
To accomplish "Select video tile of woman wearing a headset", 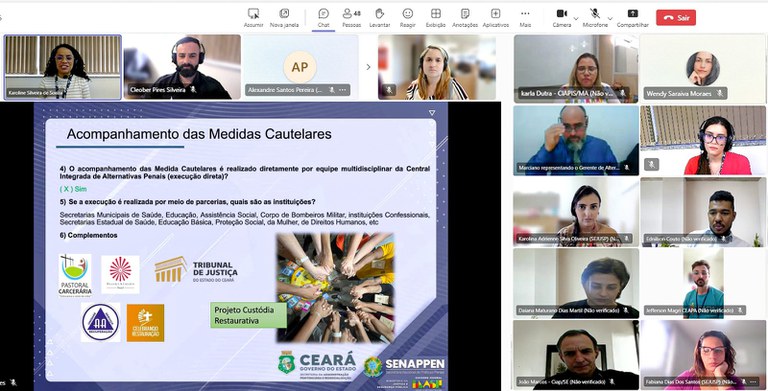I will coord(437,67).
